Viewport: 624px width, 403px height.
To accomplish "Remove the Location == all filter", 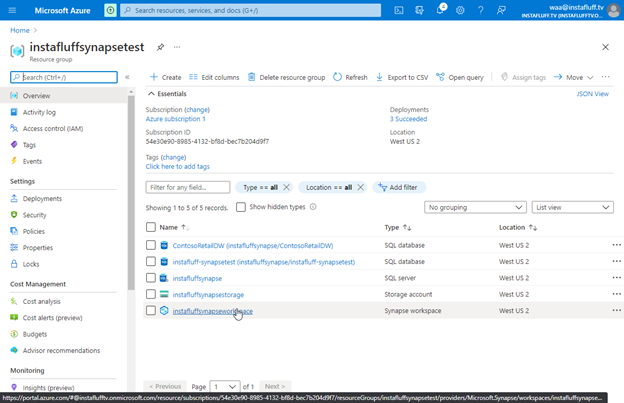I will 360,187.
